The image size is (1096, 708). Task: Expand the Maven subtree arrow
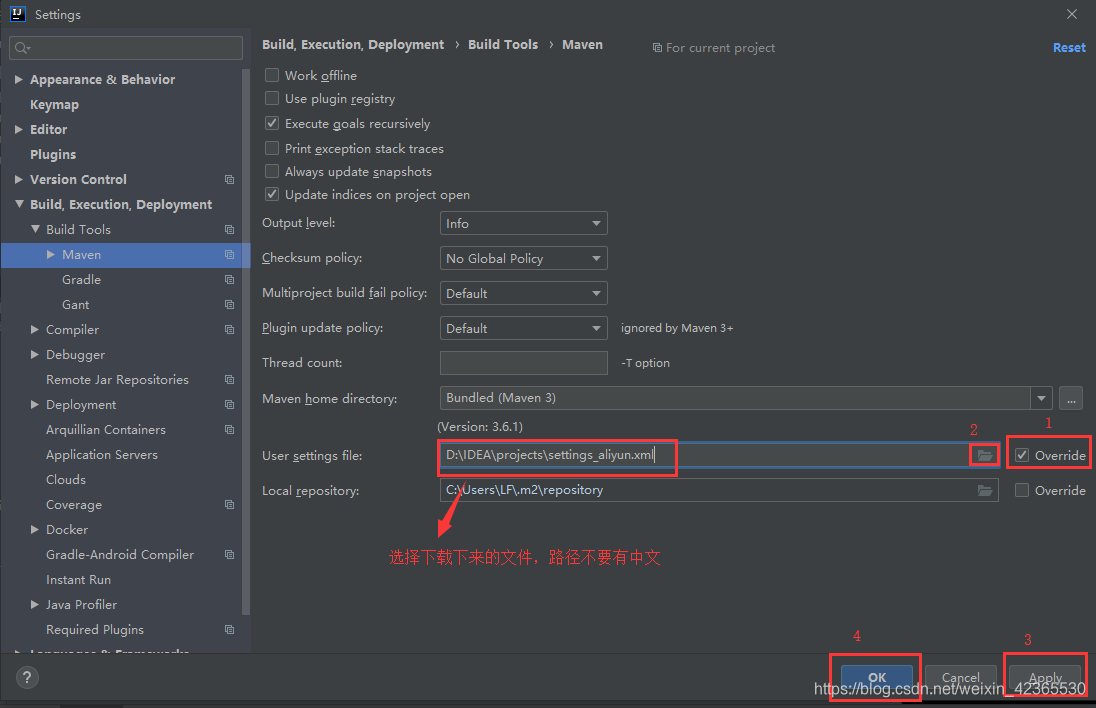[50, 254]
